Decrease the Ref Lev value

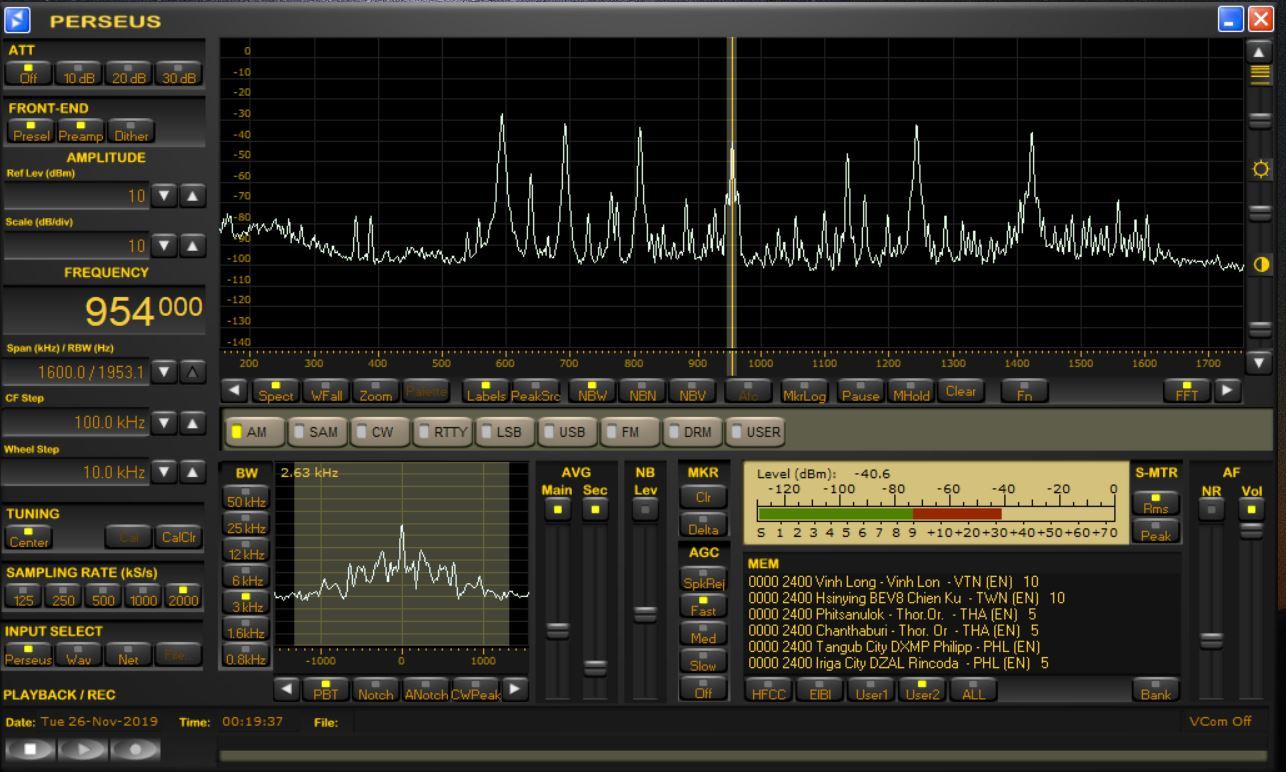(165, 196)
